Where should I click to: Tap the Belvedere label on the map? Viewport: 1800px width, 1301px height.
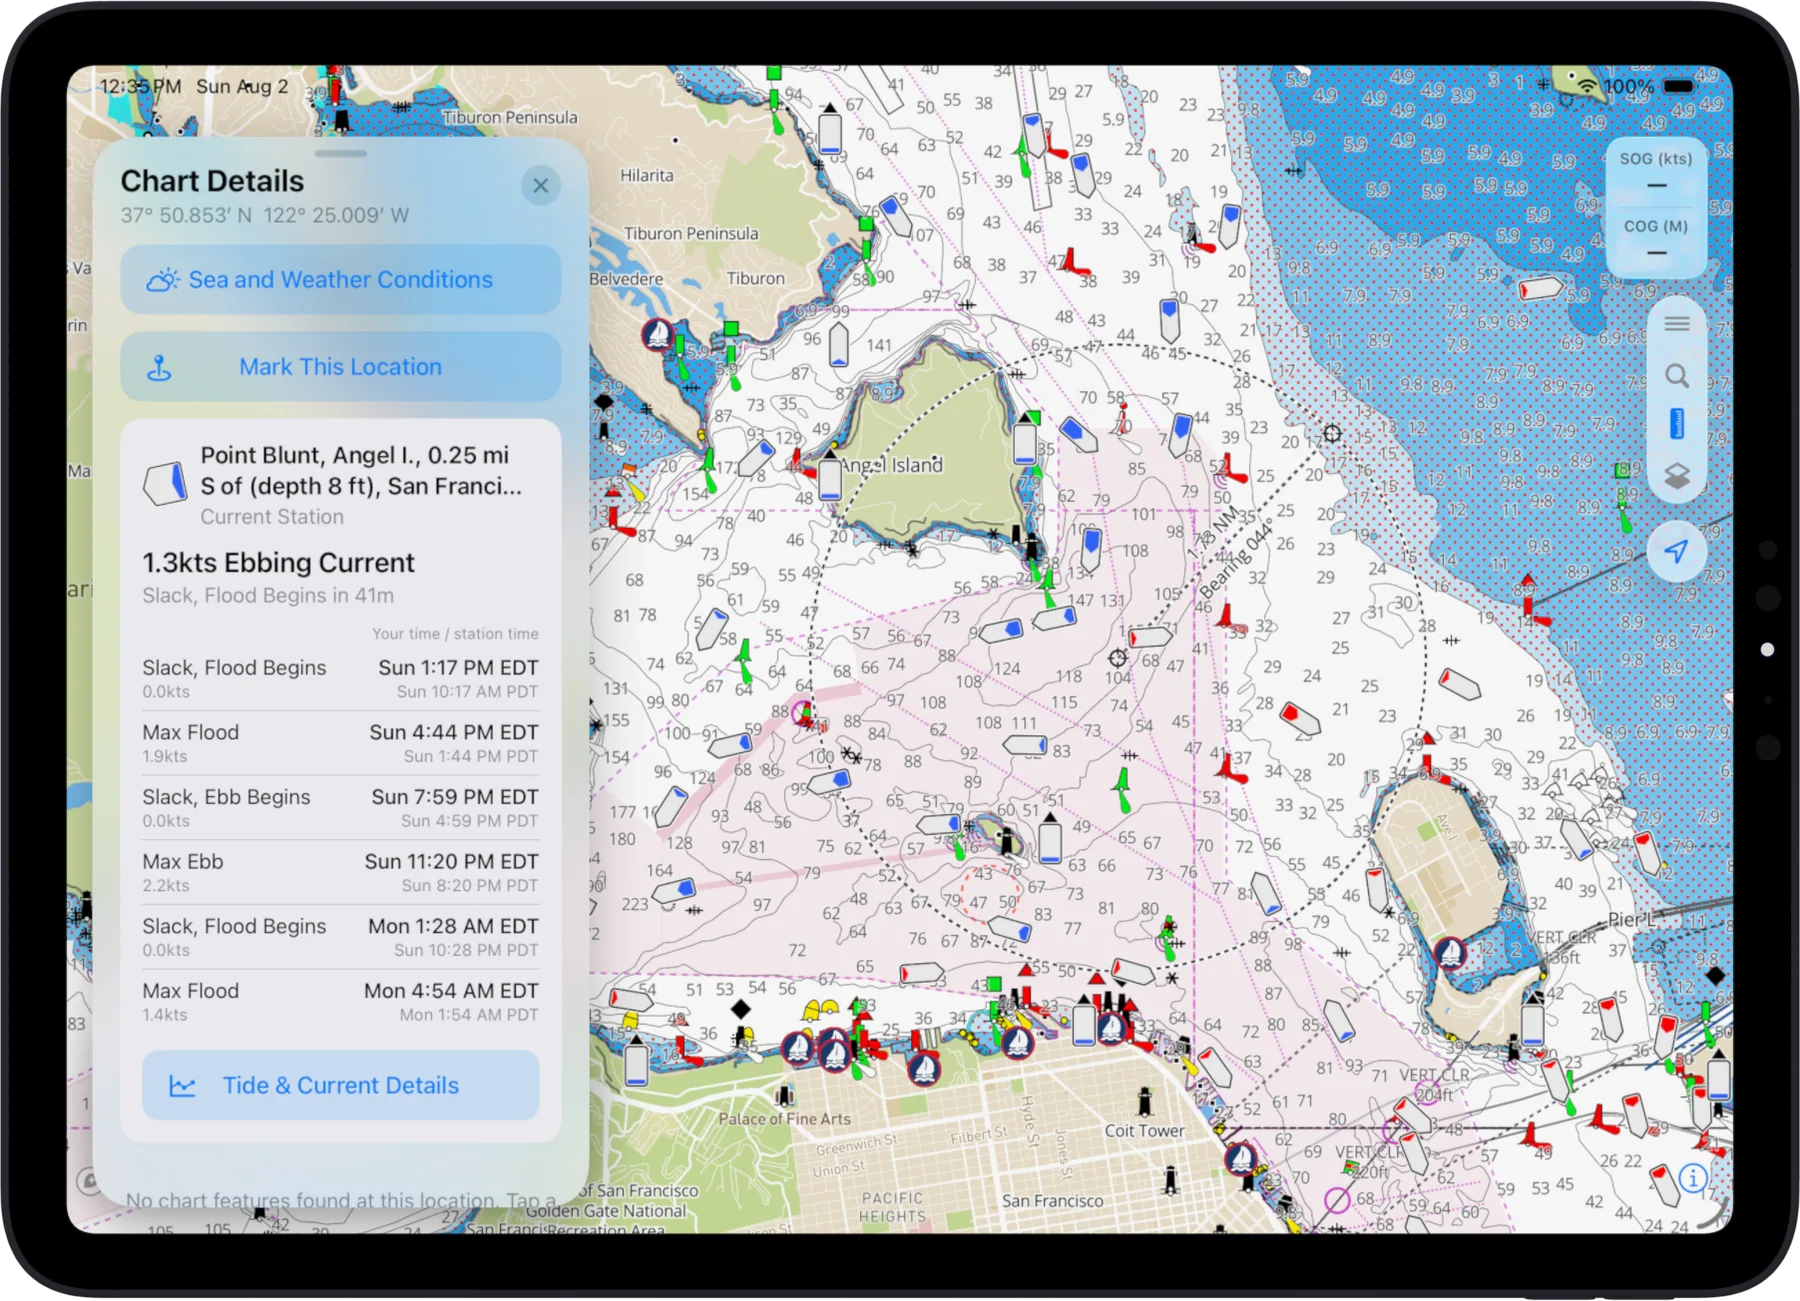click(x=626, y=279)
